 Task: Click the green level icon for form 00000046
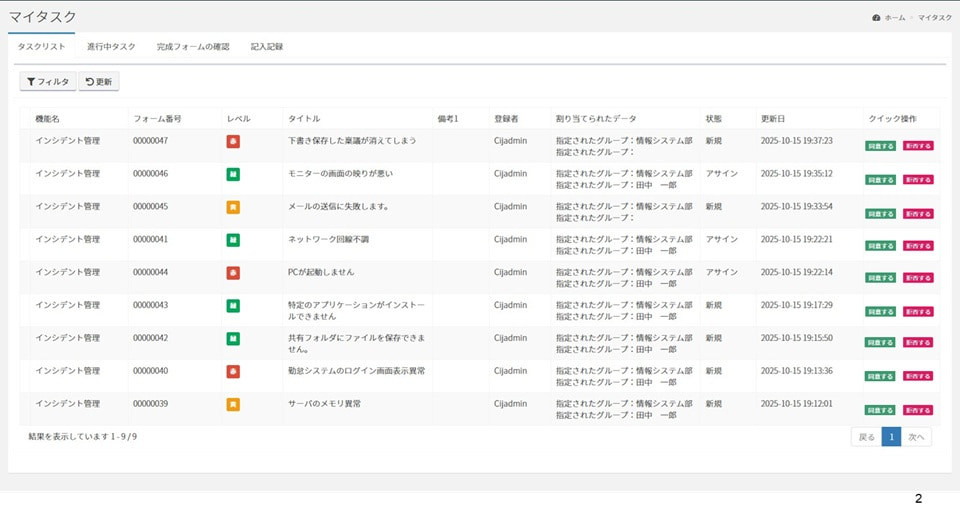233,174
